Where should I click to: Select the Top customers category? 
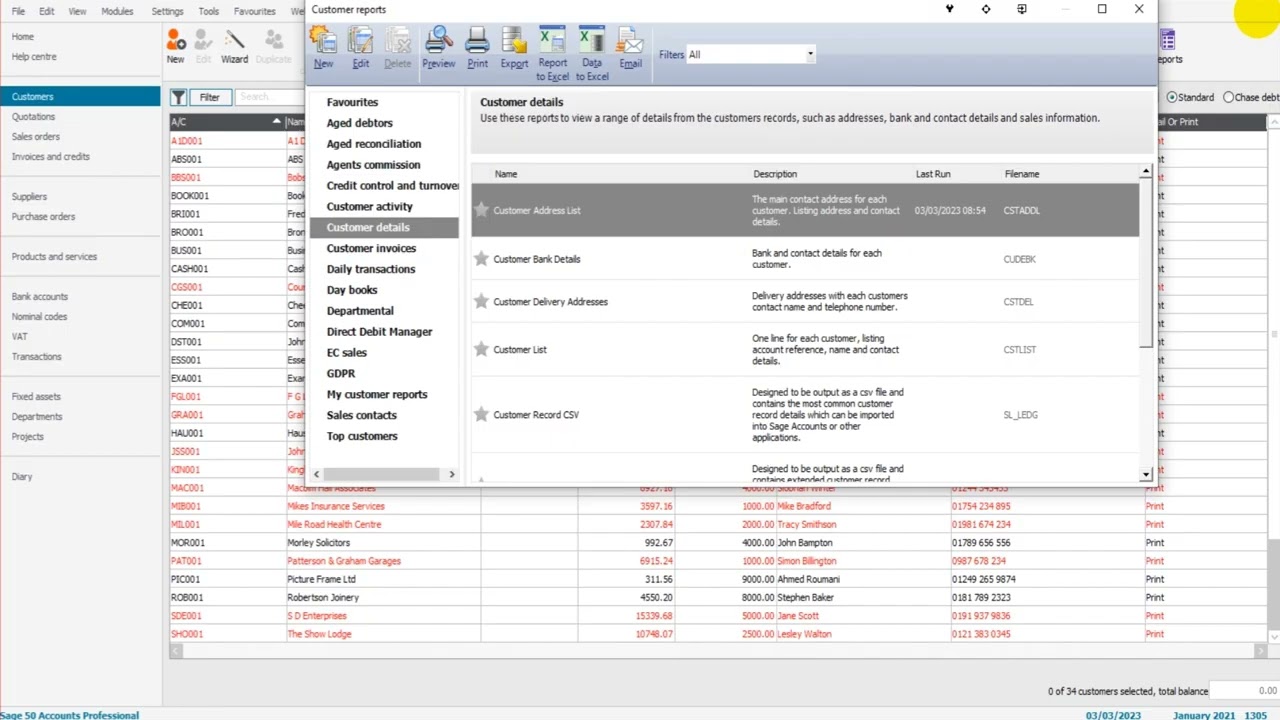pos(362,436)
